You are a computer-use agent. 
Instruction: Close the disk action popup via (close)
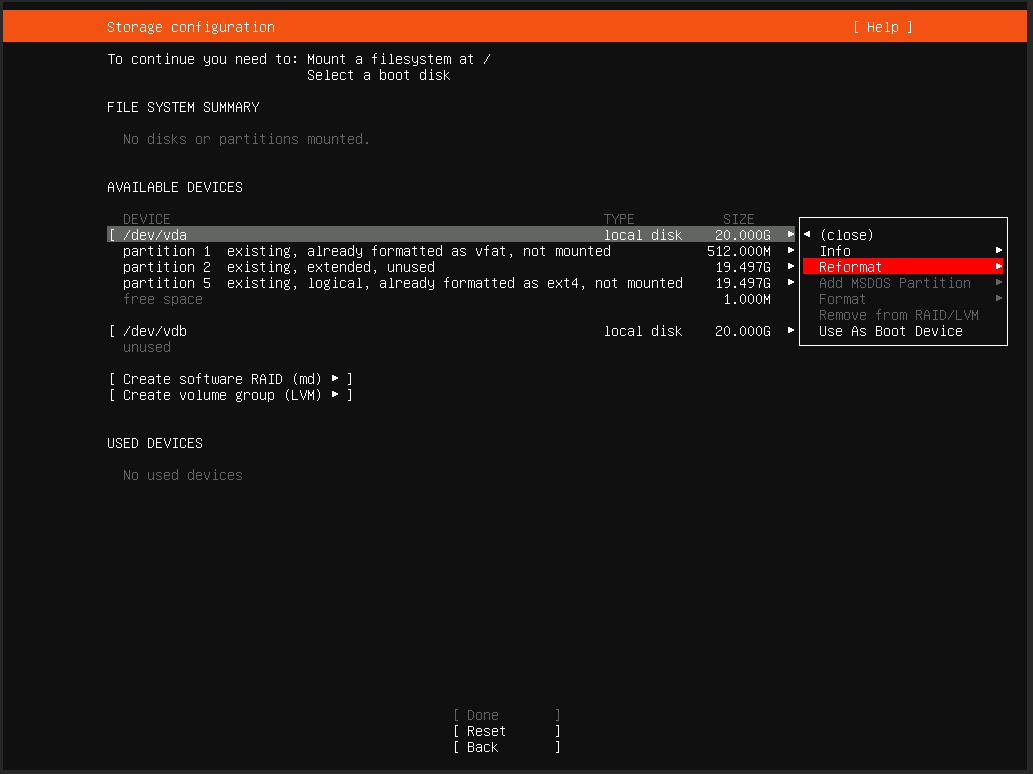pyautogui.click(x=846, y=235)
